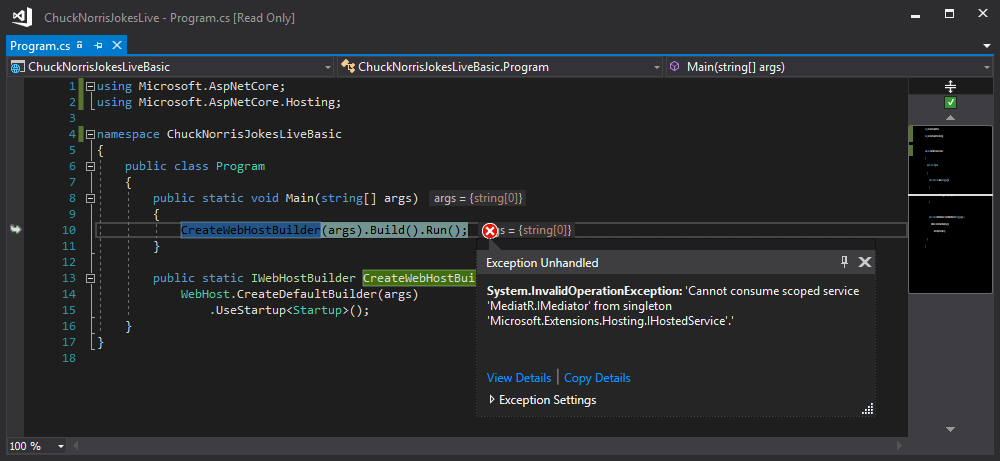Expand the Exception Settings section

coord(491,400)
